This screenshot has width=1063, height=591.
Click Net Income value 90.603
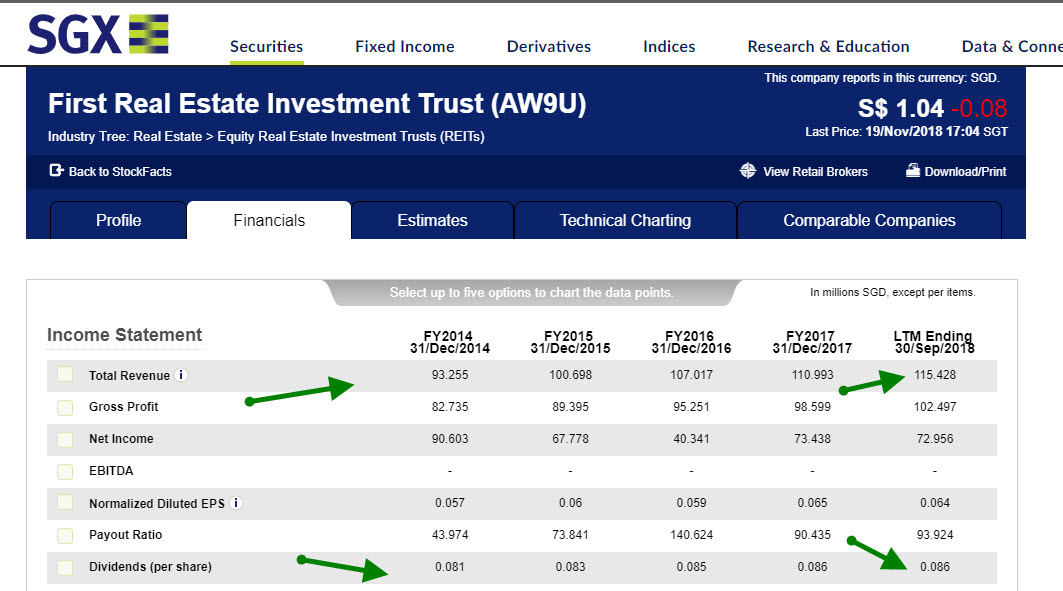(x=450, y=439)
